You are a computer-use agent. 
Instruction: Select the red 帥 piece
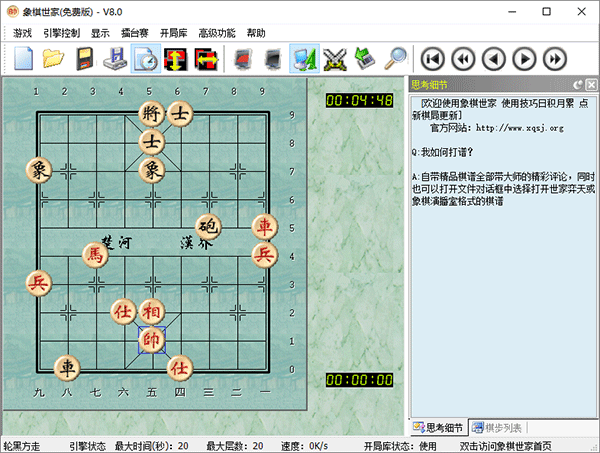pos(152,340)
